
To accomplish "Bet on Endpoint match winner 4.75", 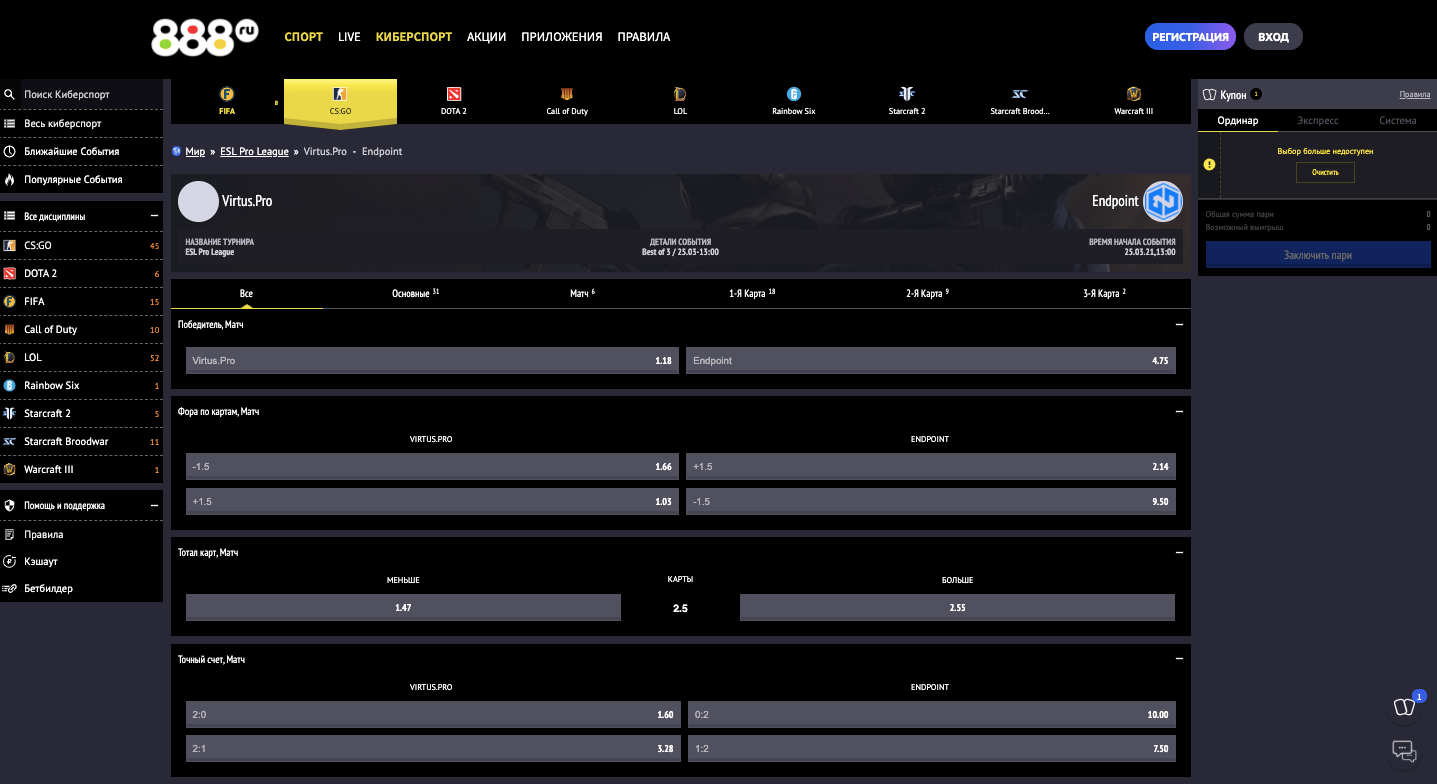I will tap(930, 360).
